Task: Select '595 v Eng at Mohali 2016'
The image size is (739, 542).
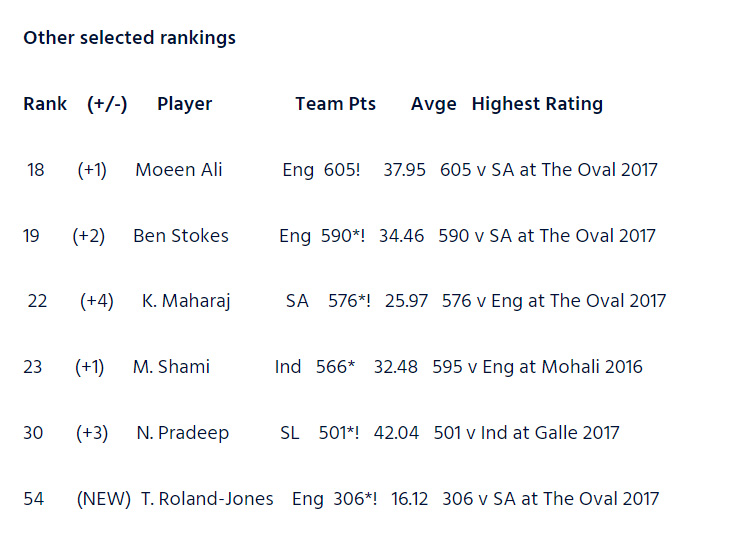Action: [x=537, y=367]
